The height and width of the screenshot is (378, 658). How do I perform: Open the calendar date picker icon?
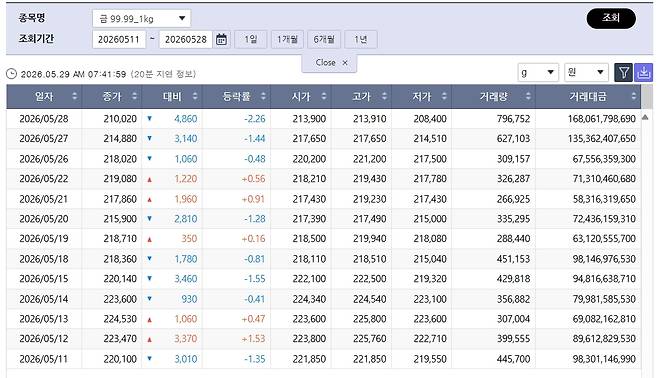pos(221,39)
